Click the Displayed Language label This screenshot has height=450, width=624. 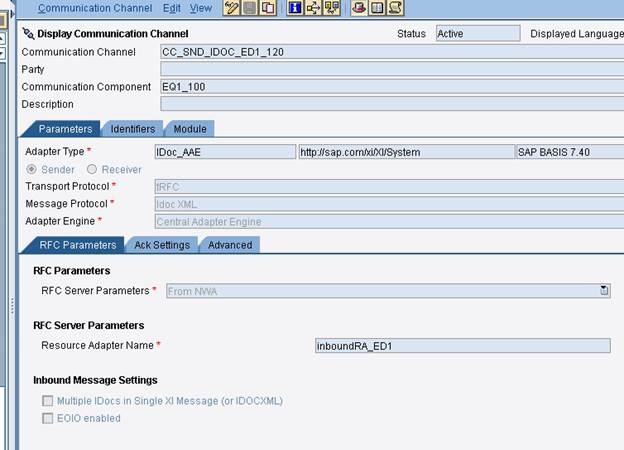pyautogui.click(x=577, y=34)
